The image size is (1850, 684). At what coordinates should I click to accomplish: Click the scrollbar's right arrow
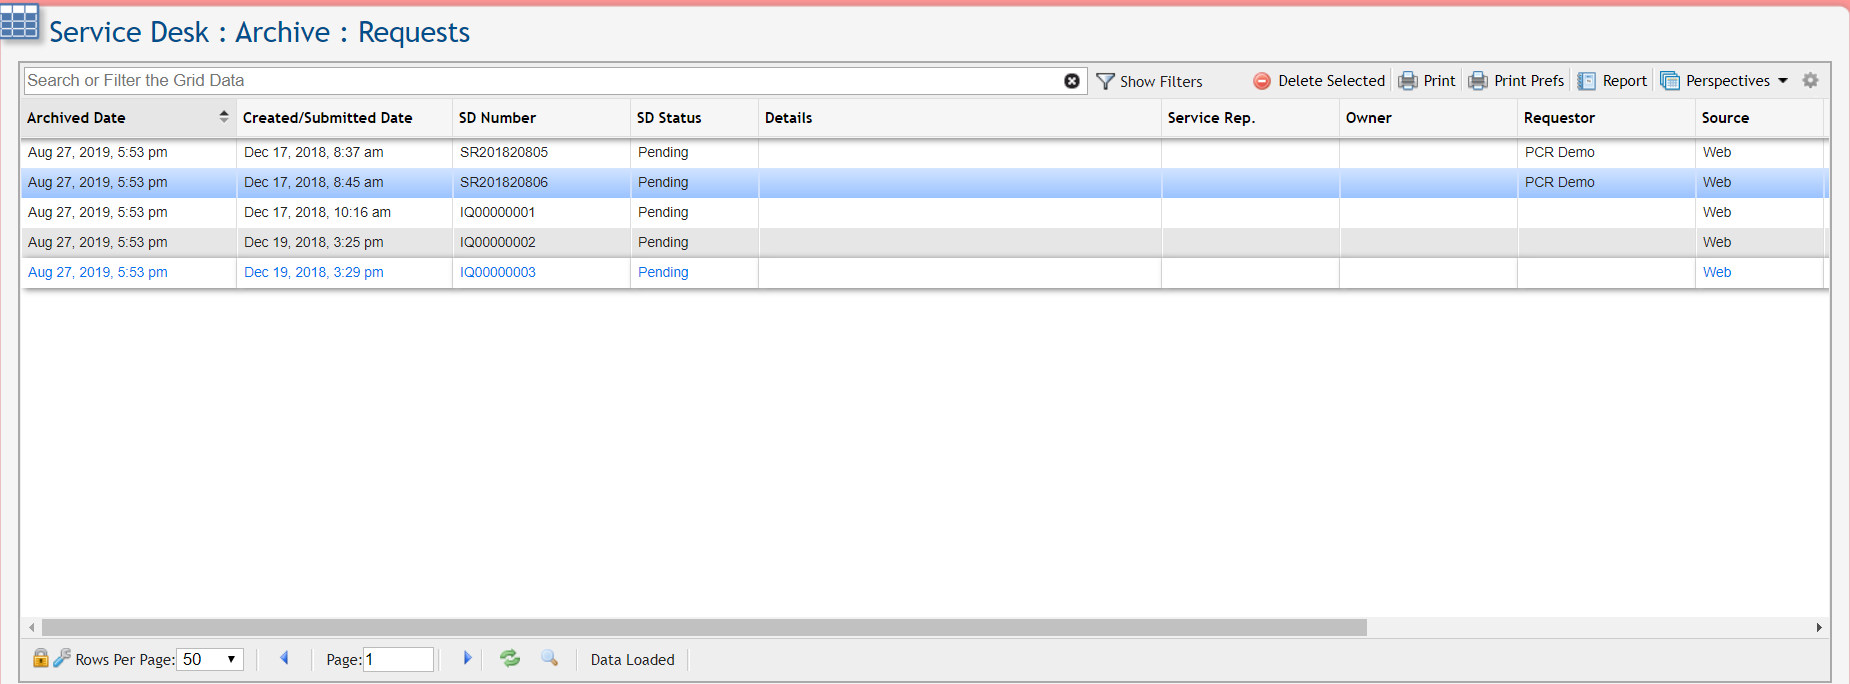pos(1819,627)
